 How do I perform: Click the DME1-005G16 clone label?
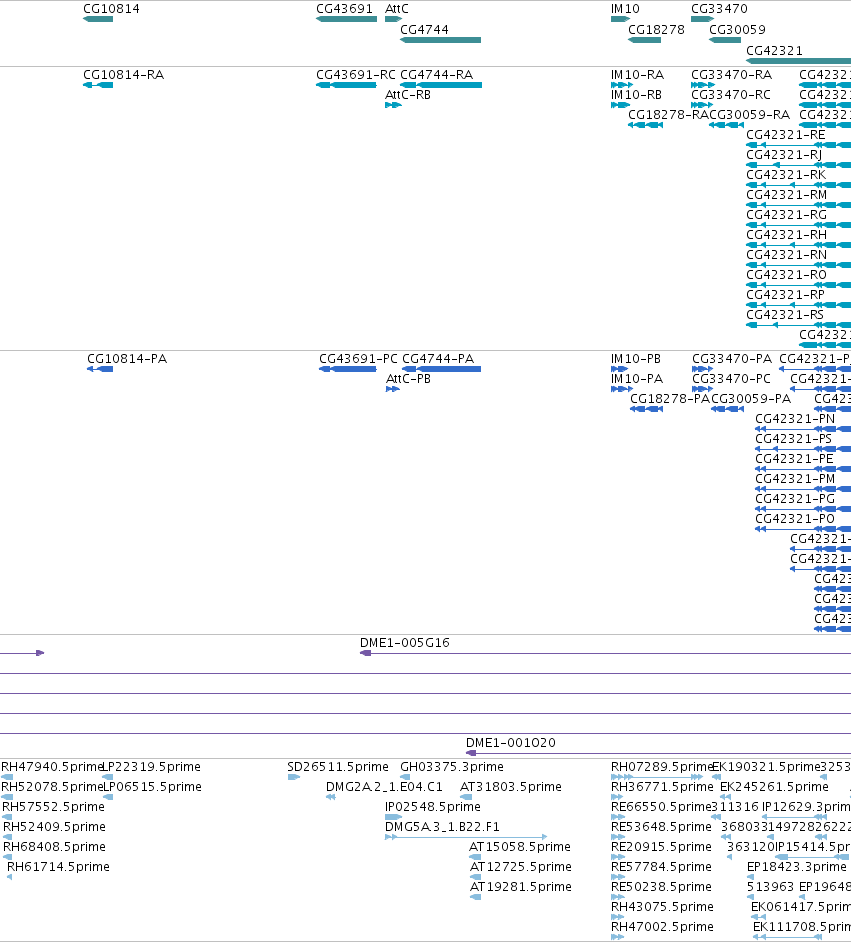point(404,643)
